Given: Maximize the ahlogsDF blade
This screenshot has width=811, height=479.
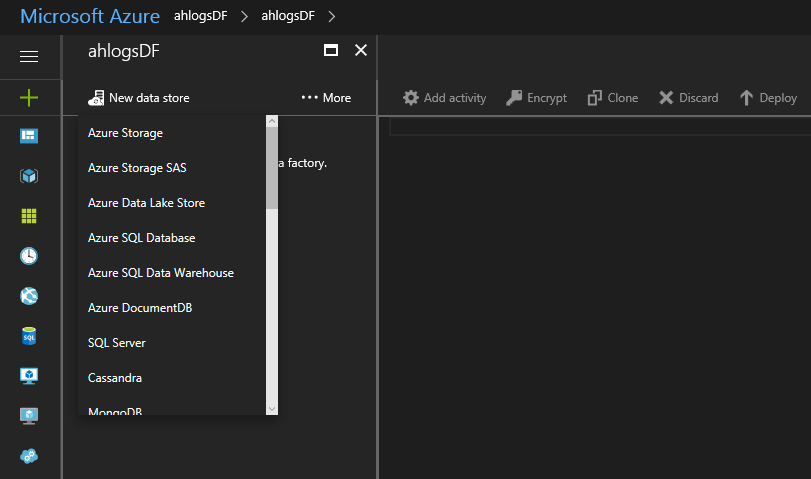Looking at the screenshot, I should [331, 50].
